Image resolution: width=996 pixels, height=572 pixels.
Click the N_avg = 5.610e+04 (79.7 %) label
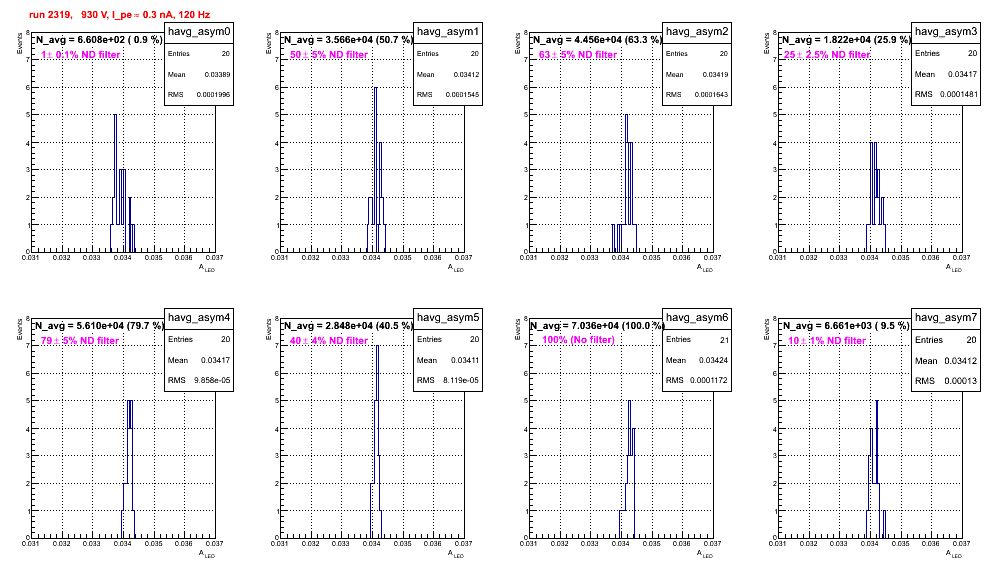(x=98, y=325)
